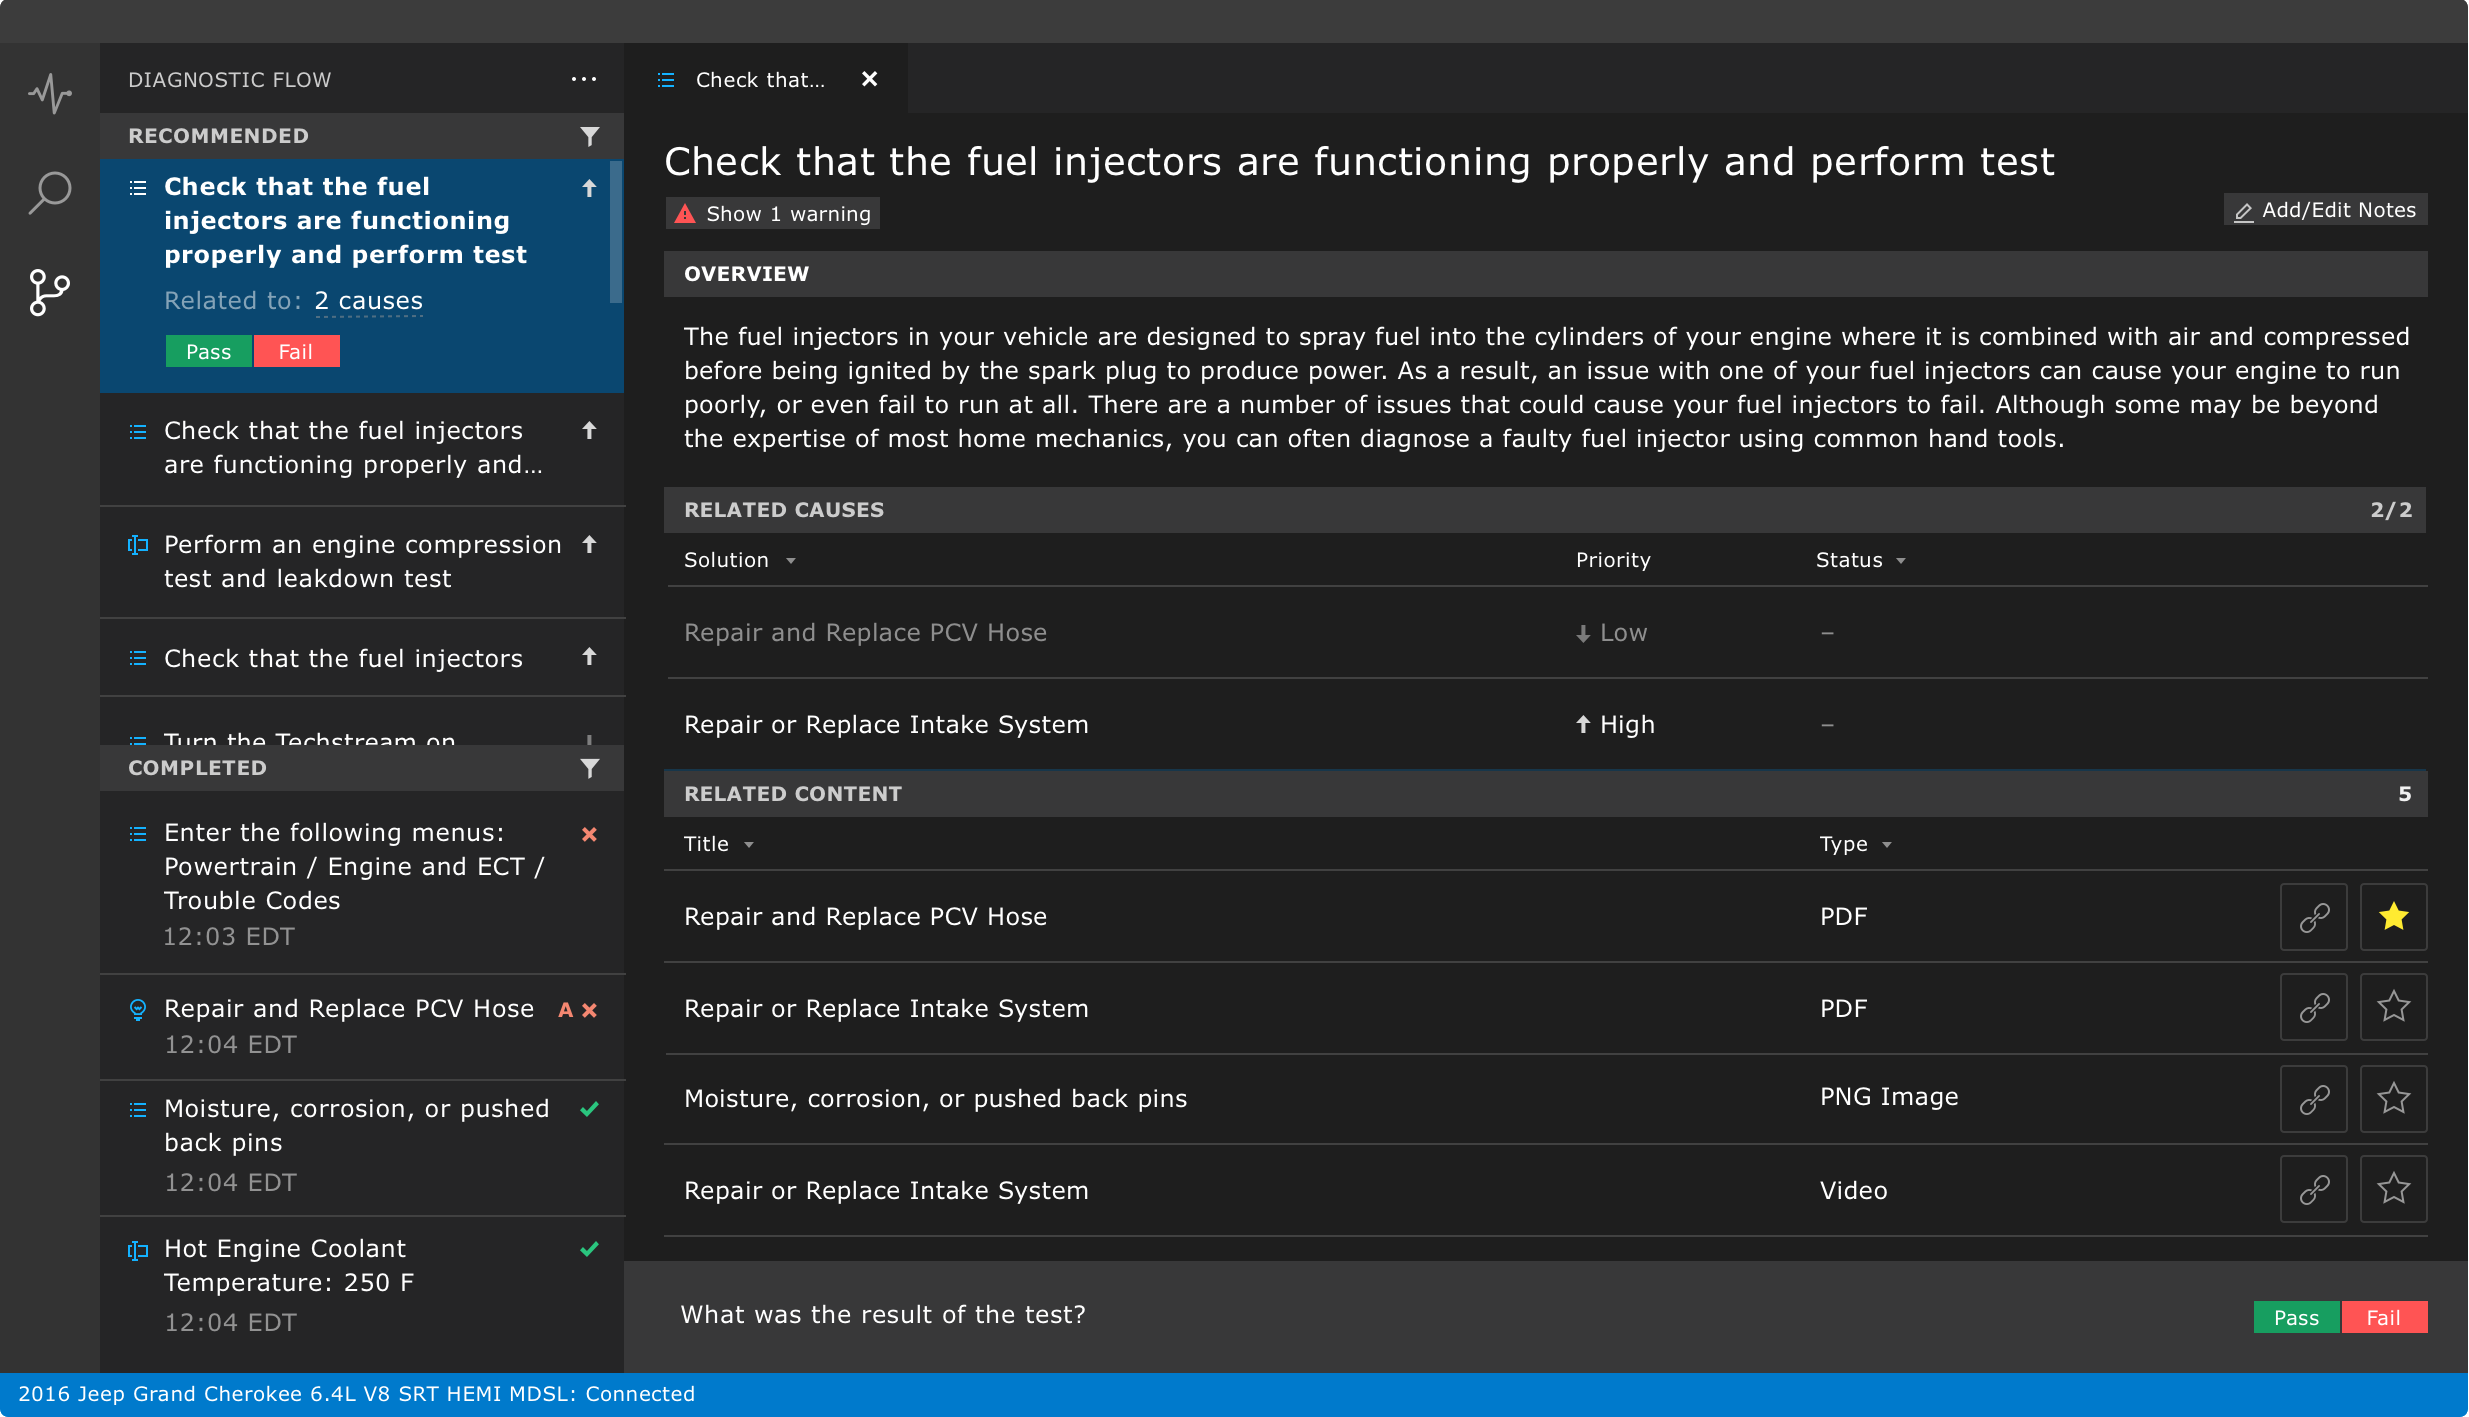
Task: Open the activity pulse icon in sidebar
Action: [50, 95]
